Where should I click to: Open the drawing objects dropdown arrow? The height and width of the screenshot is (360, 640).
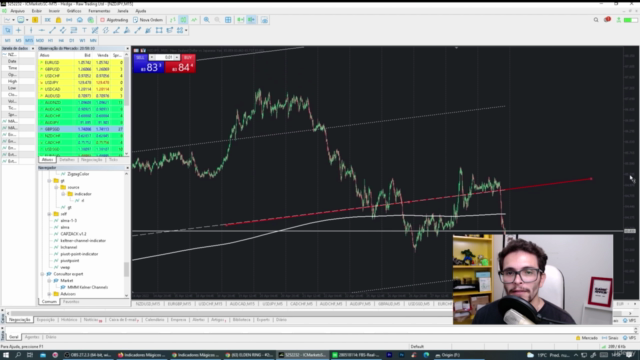[x=186, y=30]
